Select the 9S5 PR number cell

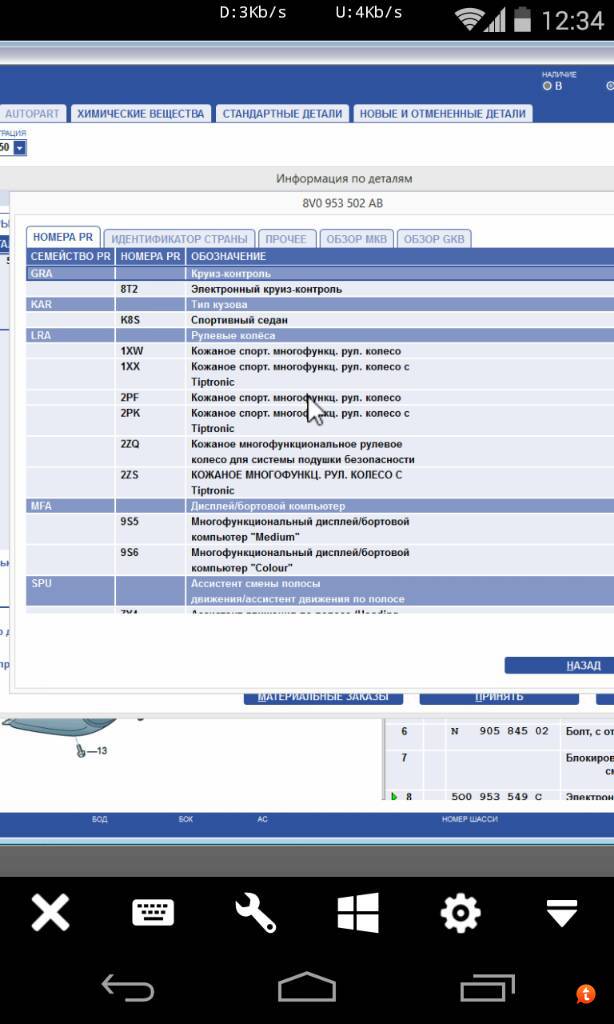[x=150, y=529]
